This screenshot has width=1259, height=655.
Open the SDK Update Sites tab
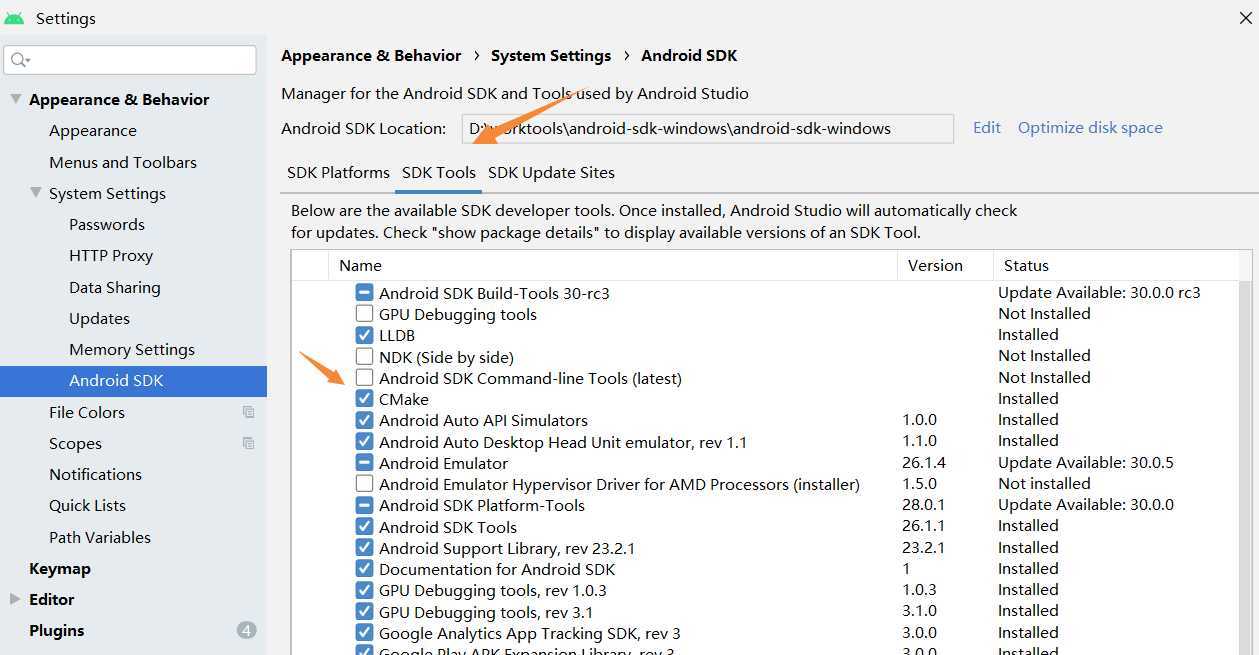click(x=551, y=172)
